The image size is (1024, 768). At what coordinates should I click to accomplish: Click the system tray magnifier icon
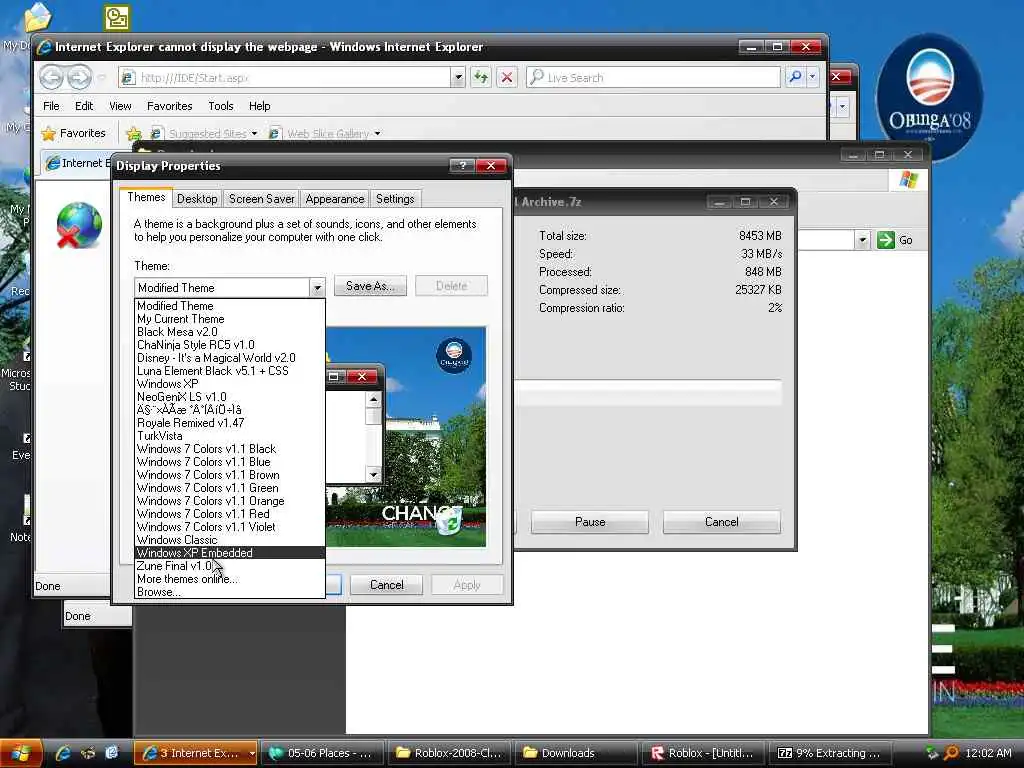(x=952, y=753)
